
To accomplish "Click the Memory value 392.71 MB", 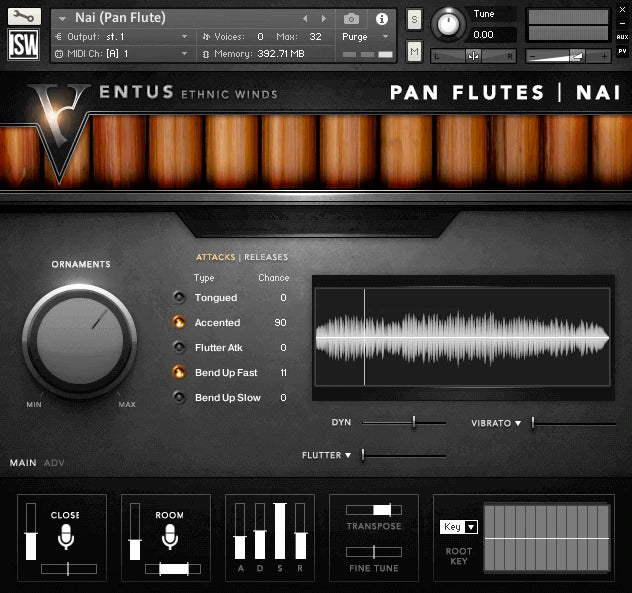I will 281,54.
